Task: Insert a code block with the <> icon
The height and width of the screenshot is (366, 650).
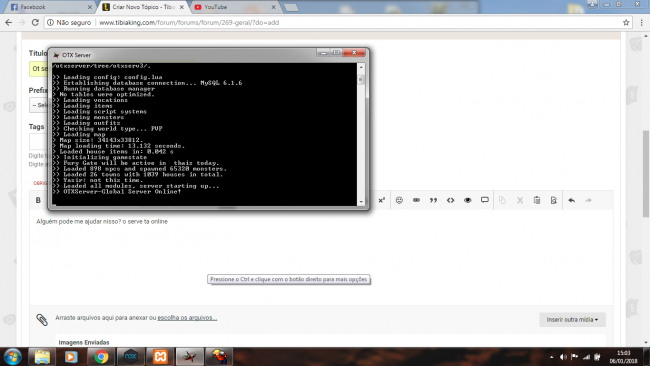Action: click(x=450, y=200)
